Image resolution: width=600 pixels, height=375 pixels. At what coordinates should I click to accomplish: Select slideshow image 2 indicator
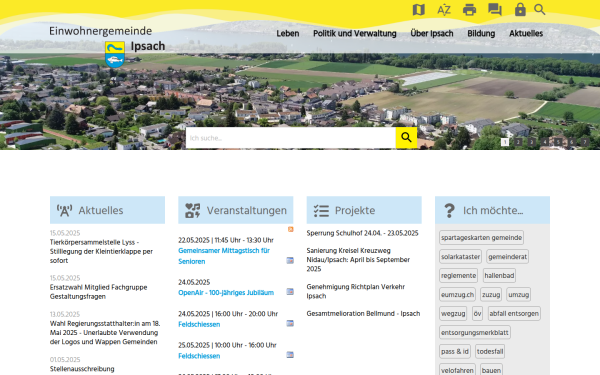[x=518, y=142]
